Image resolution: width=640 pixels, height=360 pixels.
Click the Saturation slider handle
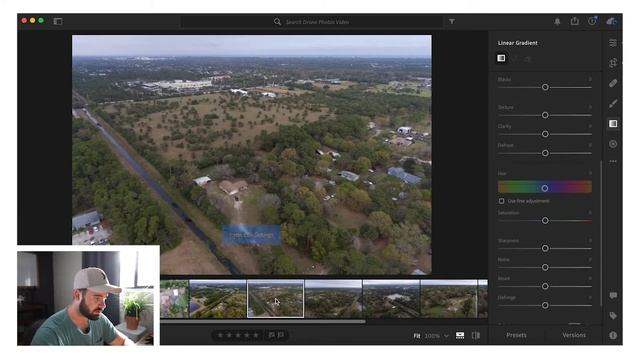[x=545, y=220]
